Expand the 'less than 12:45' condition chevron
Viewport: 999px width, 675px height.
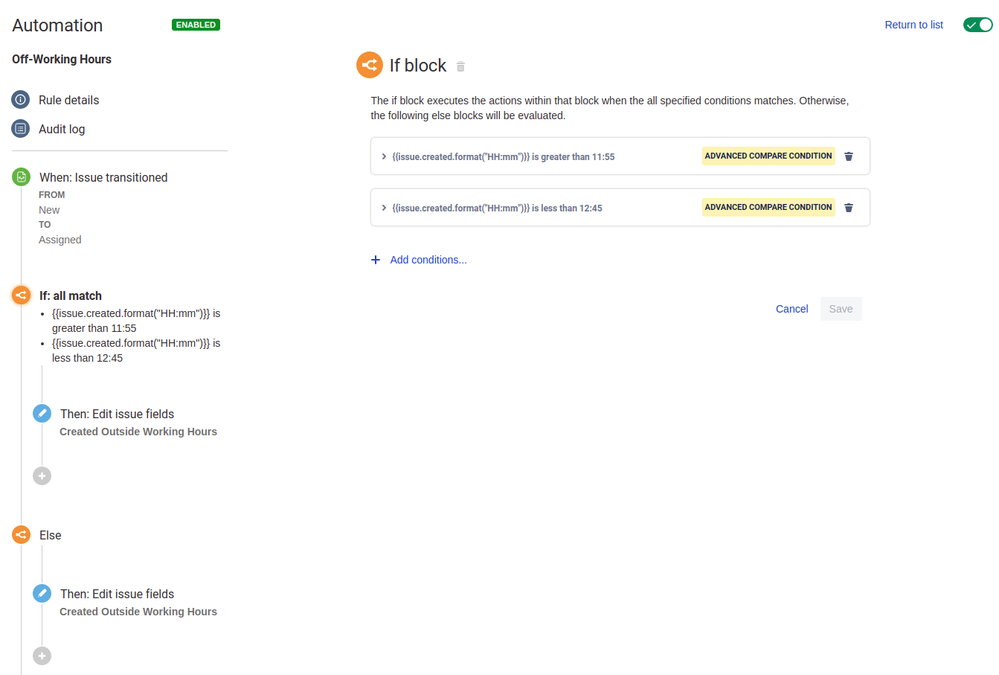click(x=383, y=207)
